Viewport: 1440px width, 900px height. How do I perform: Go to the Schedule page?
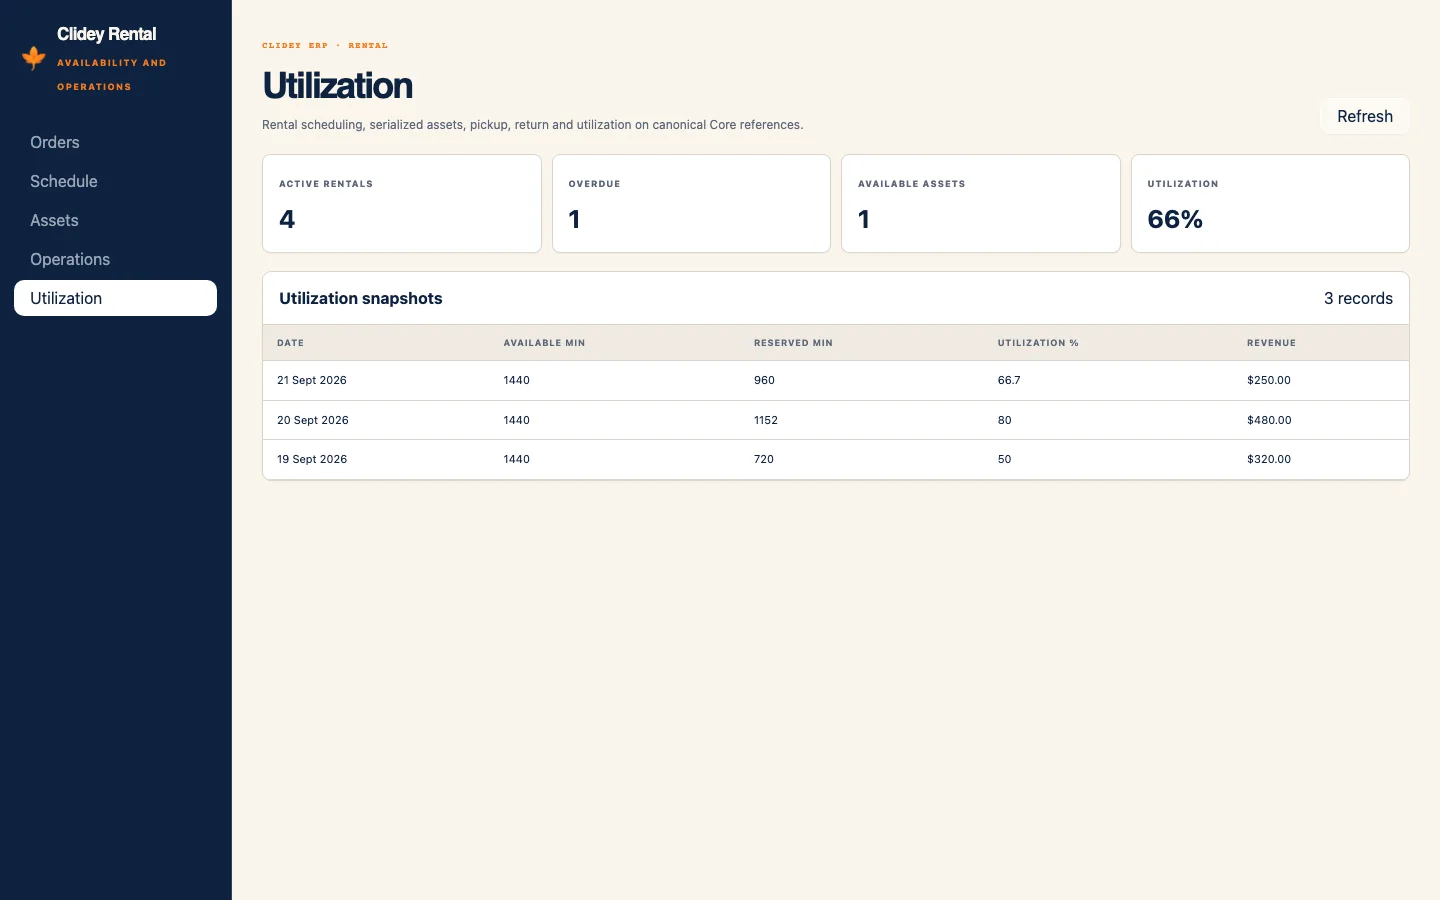pos(115,181)
